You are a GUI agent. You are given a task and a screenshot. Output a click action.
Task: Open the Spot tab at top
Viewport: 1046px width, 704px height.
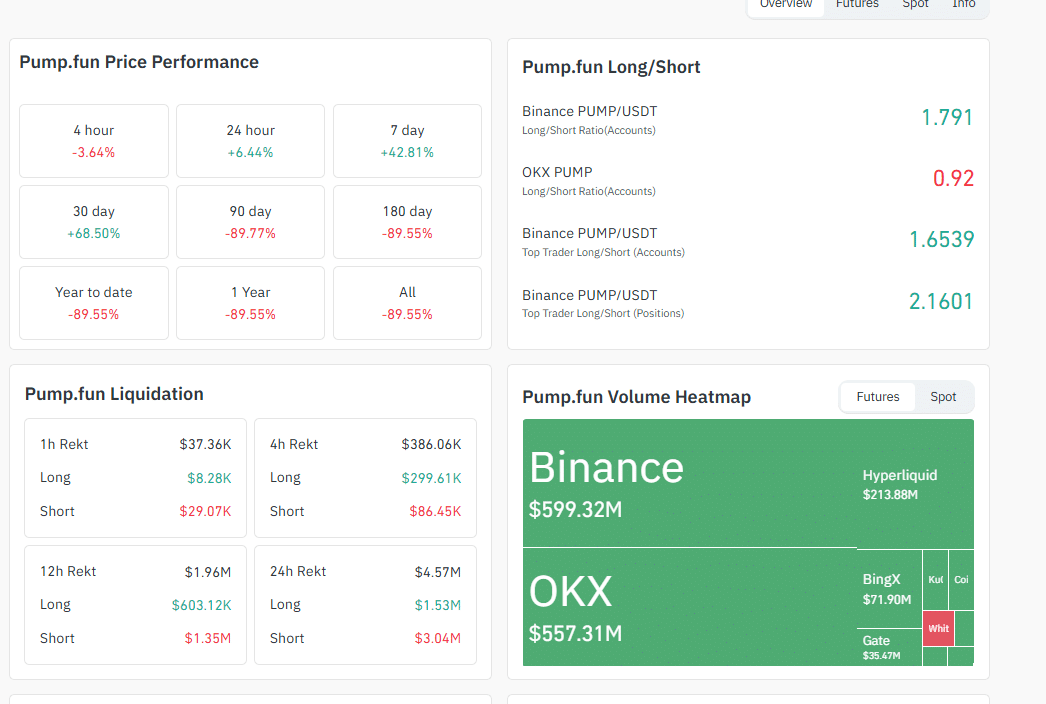915,5
